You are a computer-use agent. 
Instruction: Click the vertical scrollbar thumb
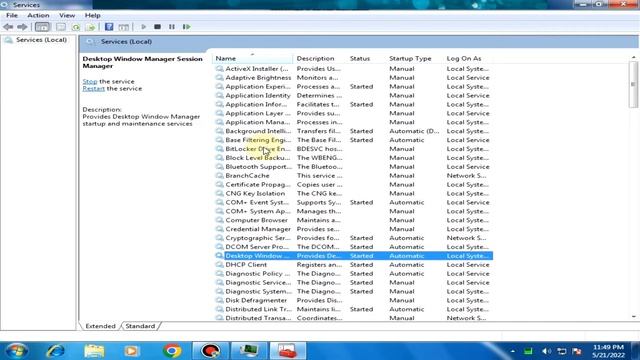(633, 84)
